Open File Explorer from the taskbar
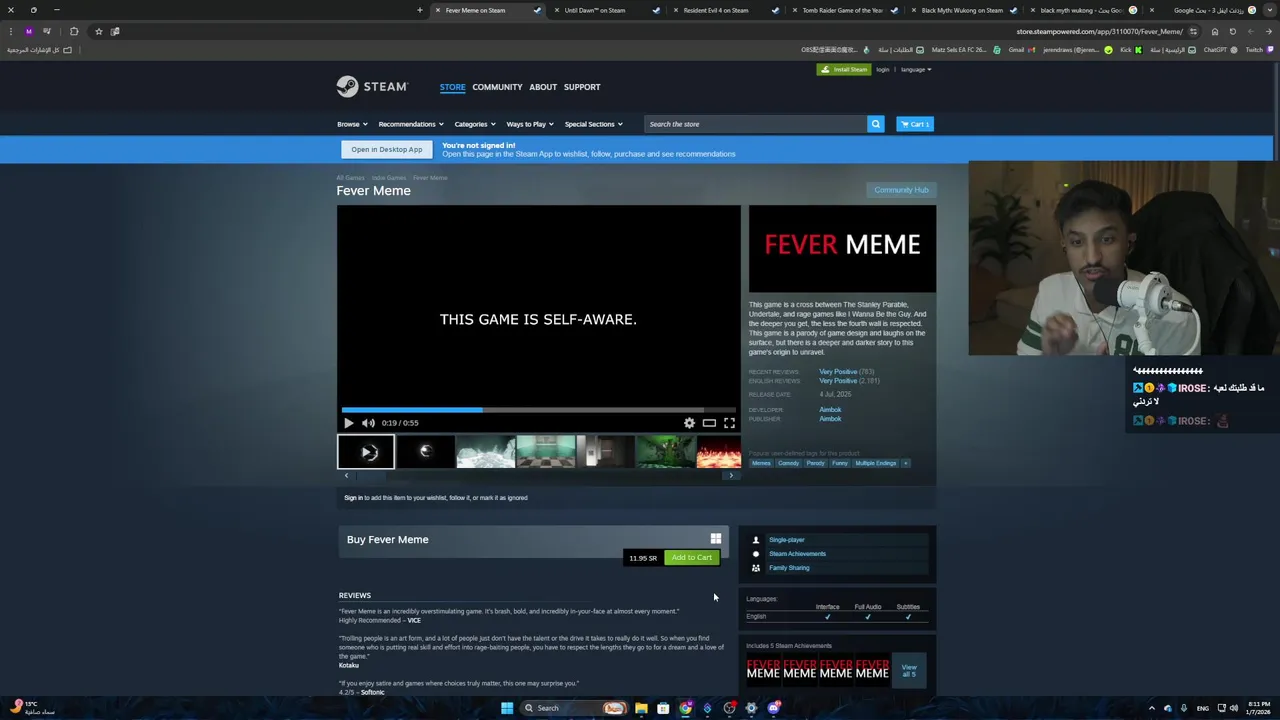 click(641, 708)
